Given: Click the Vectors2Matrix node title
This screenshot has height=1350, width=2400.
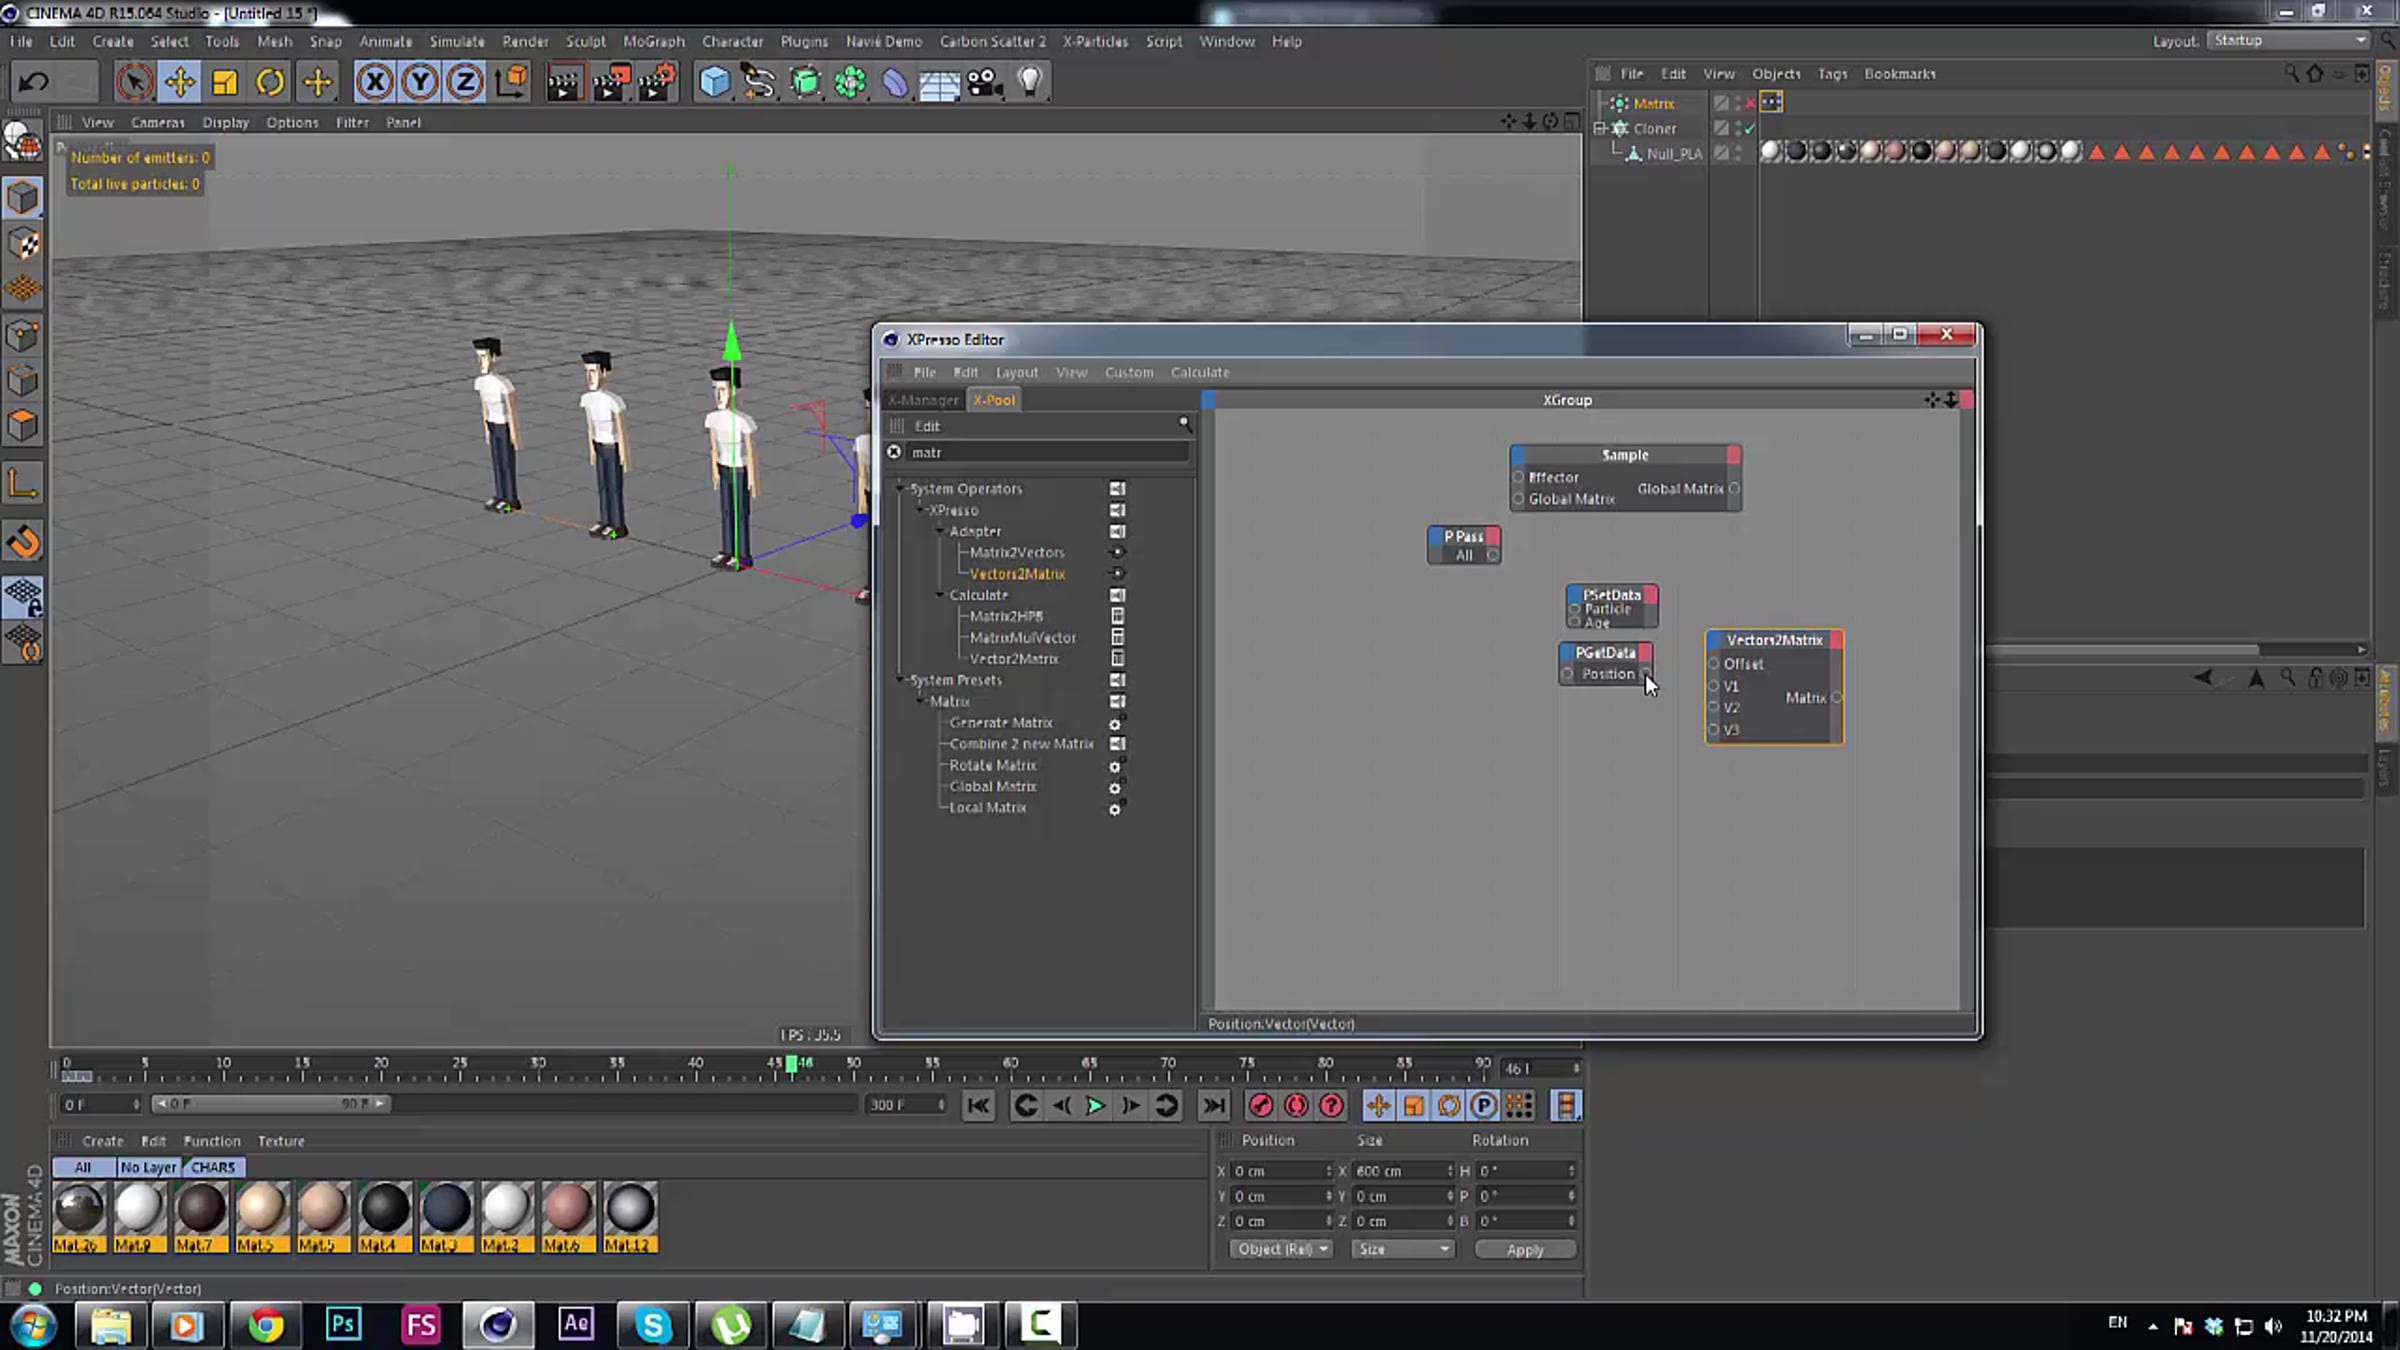Looking at the screenshot, I should pyautogui.click(x=1774, y=640).
